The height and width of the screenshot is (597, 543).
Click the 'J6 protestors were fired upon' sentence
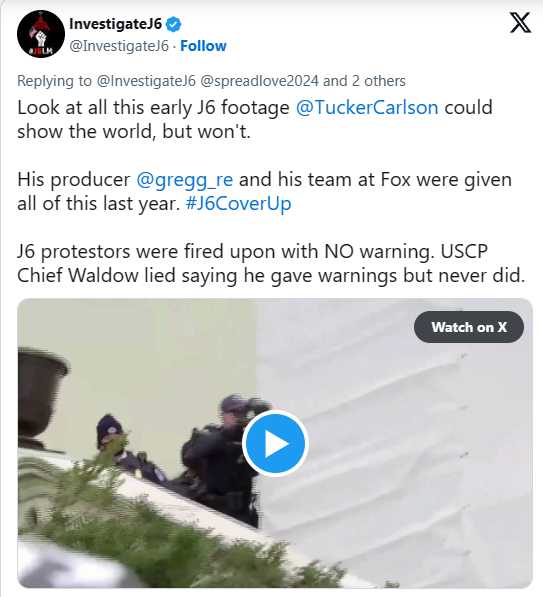[271, 263]
